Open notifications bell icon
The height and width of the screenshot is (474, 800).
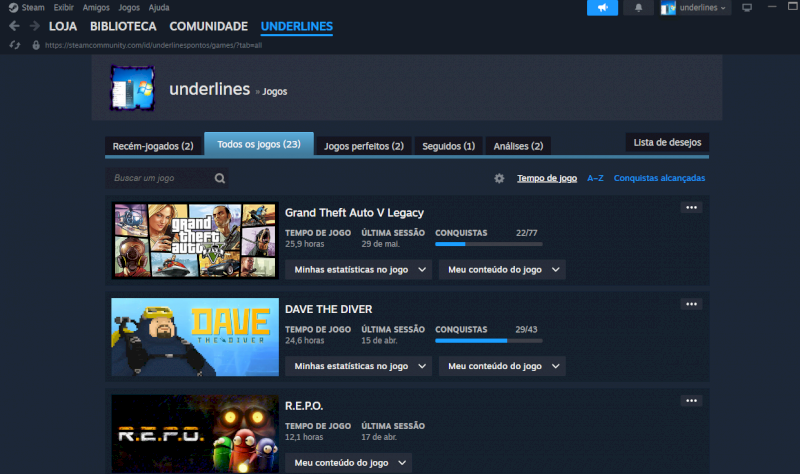(x=639, y=8)
